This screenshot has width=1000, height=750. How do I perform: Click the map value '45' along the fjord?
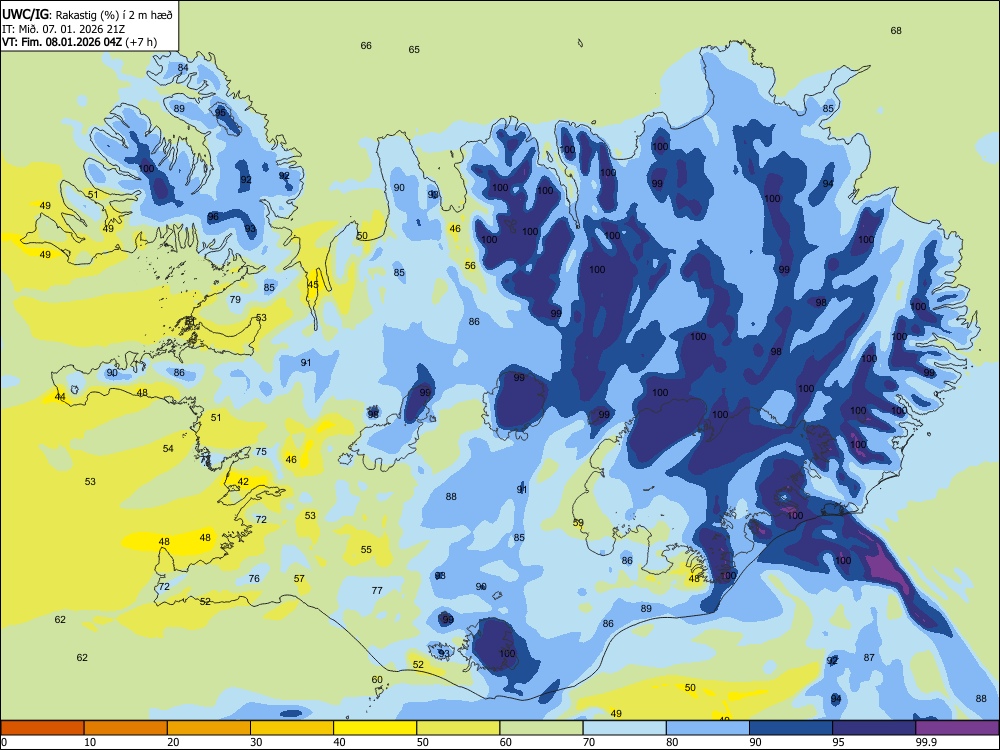(312, 285)
